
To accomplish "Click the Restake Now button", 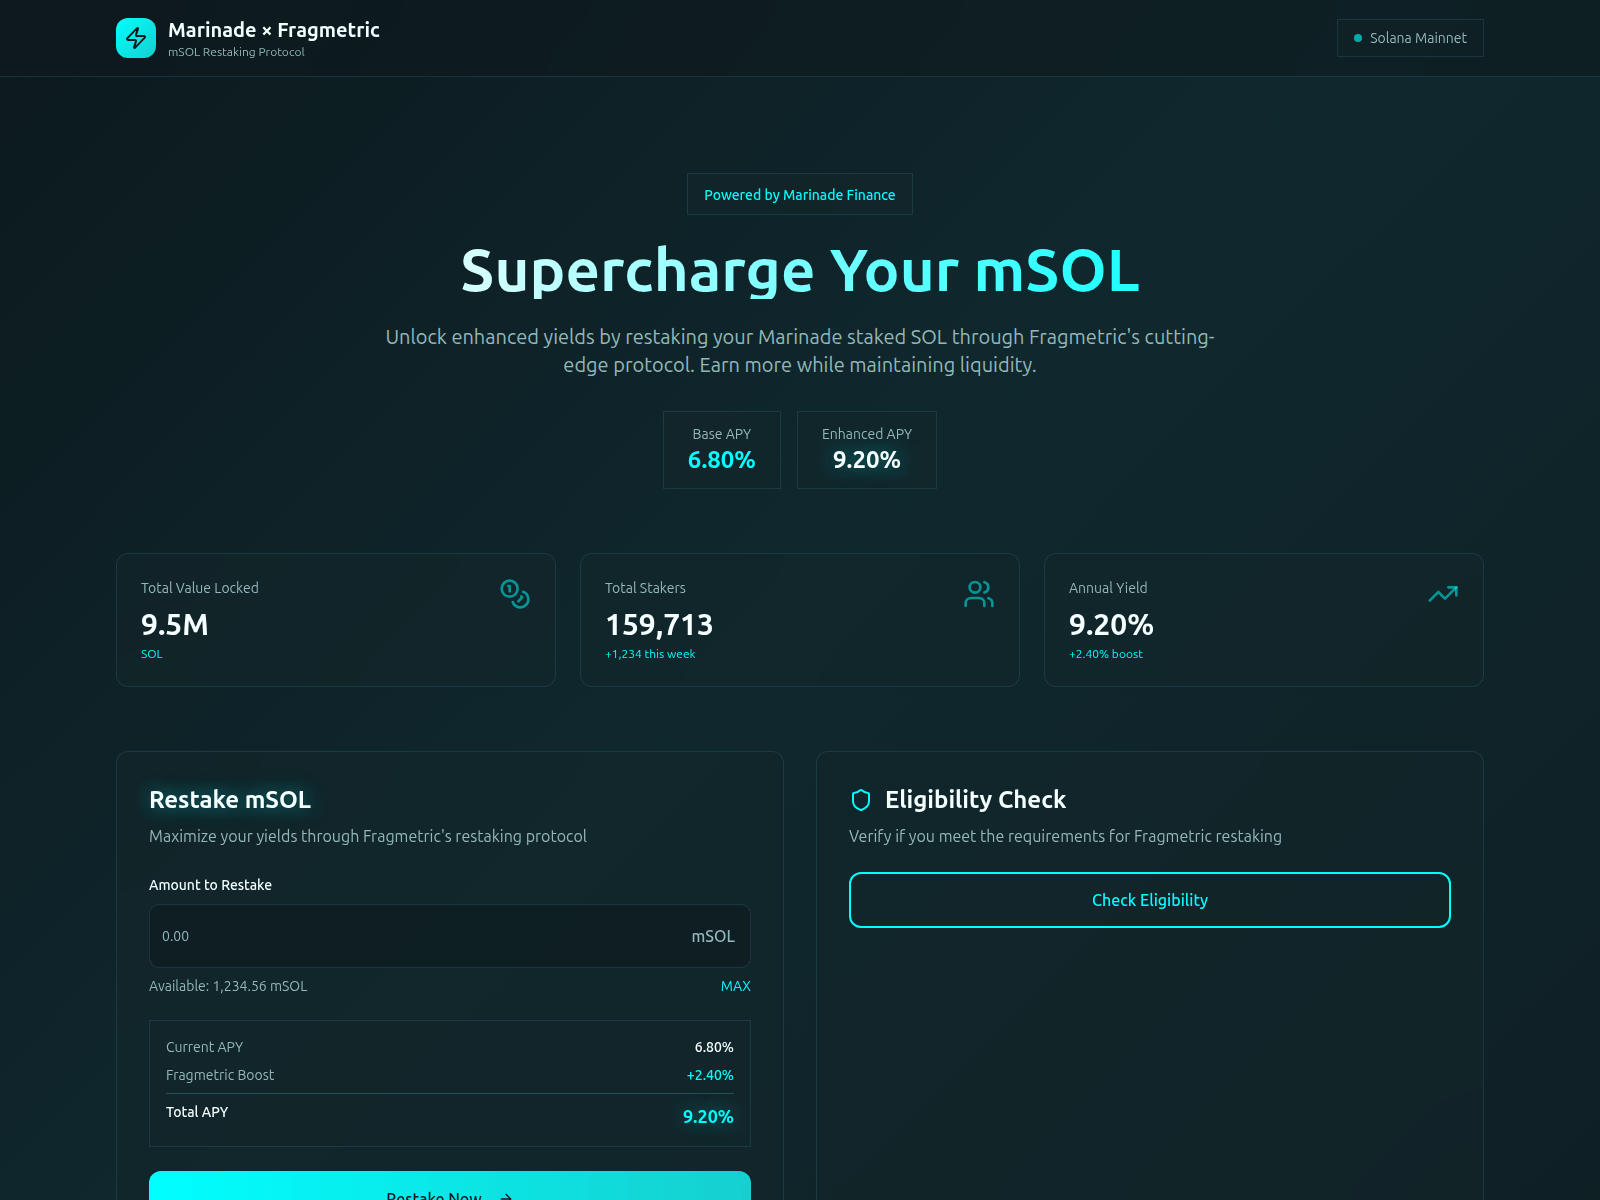I will 450,1186.
